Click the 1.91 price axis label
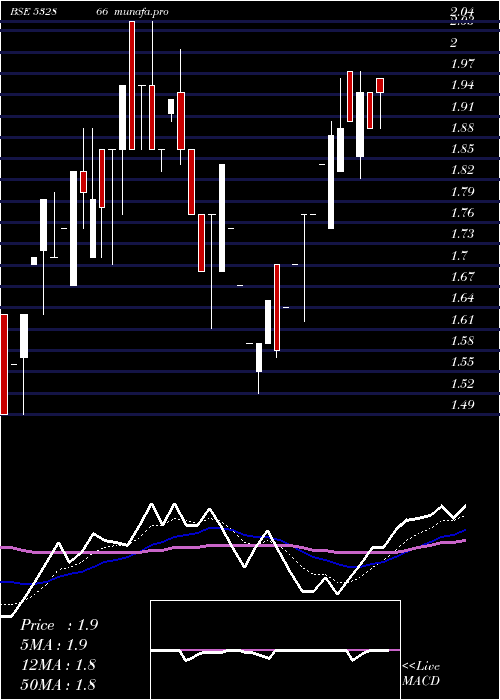 [x=462, y=107]
